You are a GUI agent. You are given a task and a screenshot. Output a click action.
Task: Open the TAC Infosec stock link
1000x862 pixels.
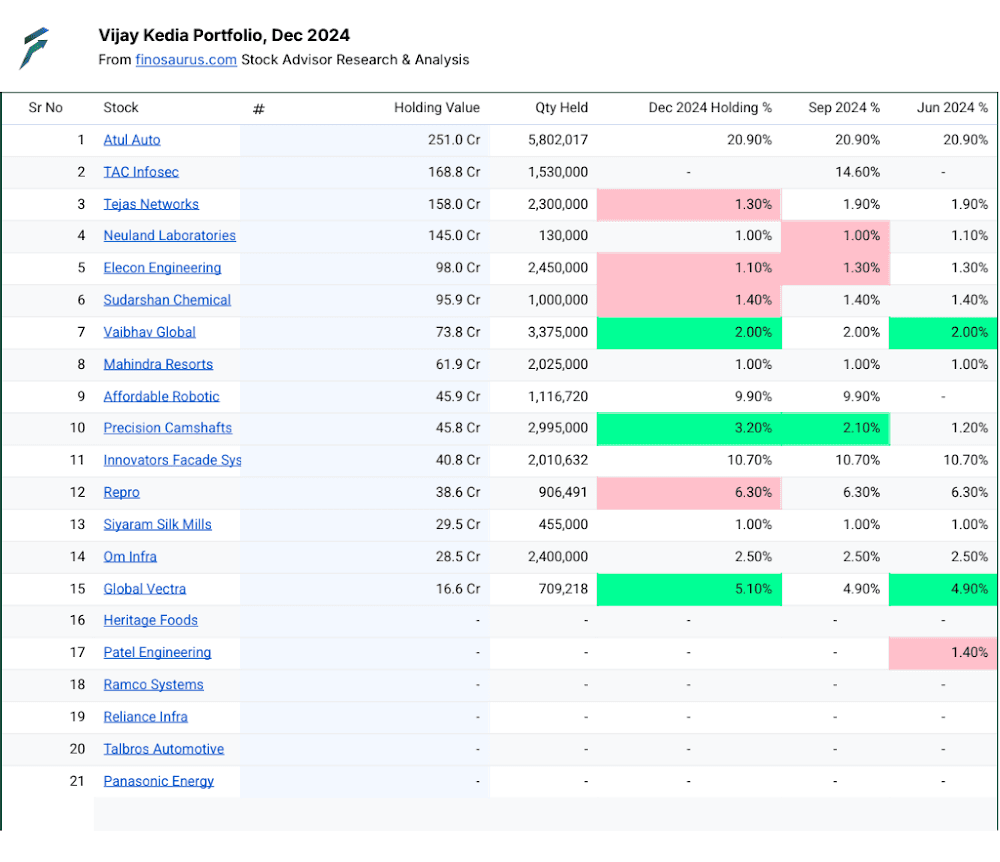point(141,172)
